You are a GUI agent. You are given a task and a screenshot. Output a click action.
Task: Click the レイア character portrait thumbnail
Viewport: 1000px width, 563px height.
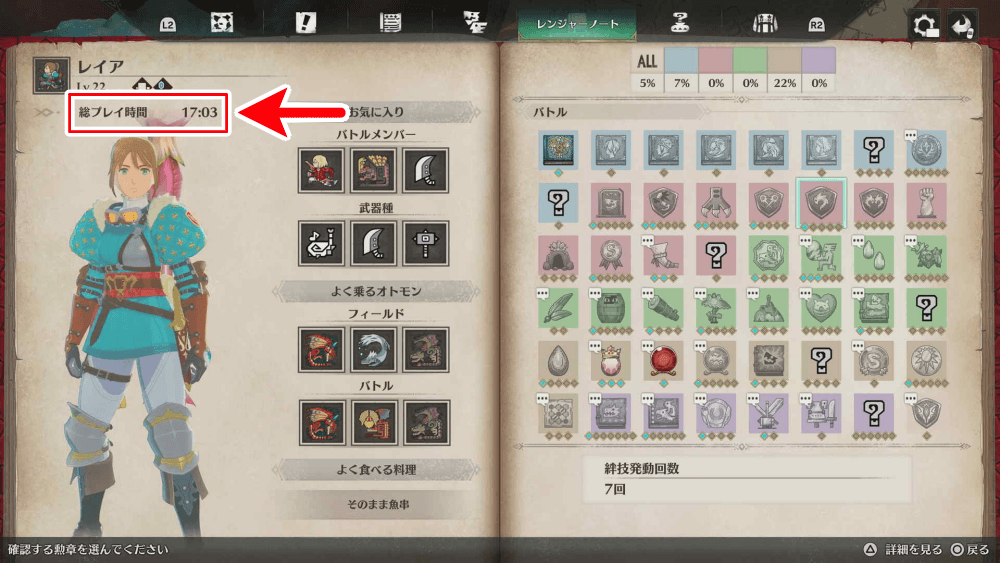[x=51, y=75]
